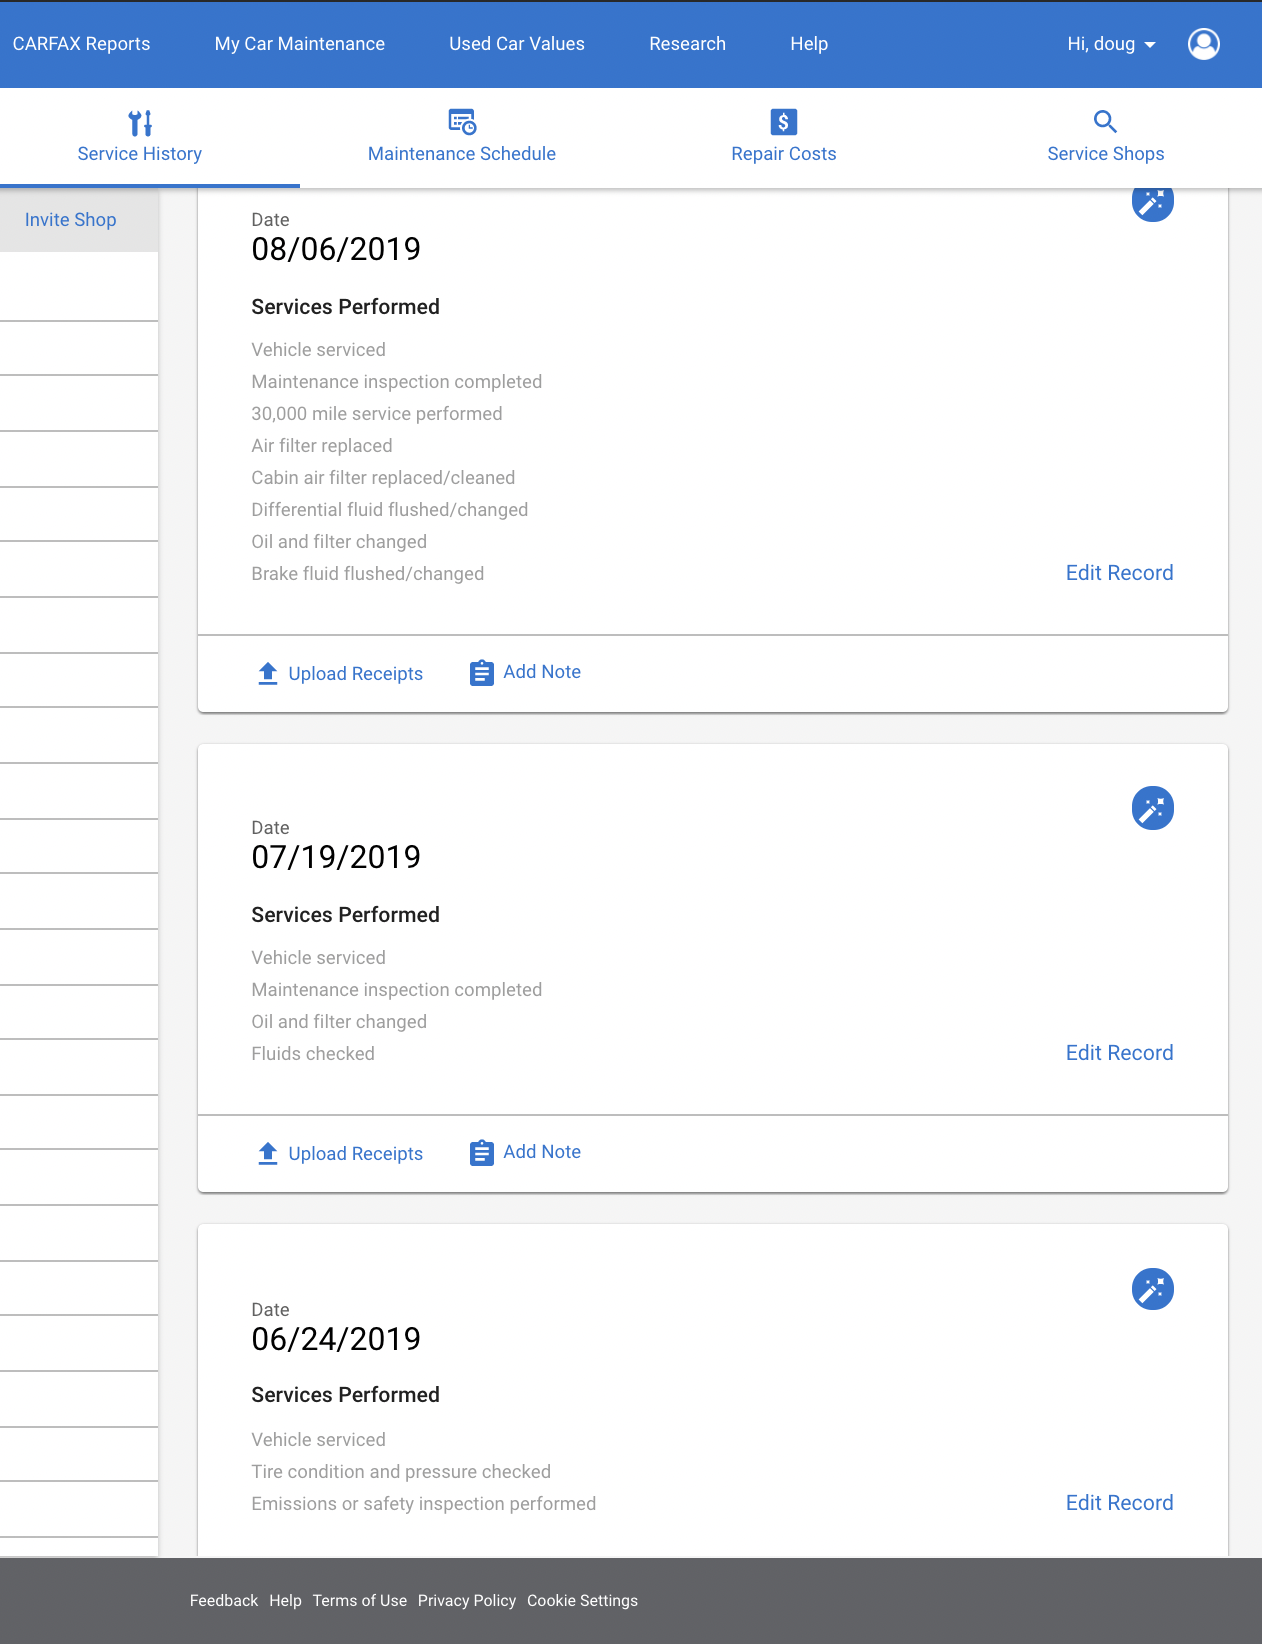
Task: Click the Repair Costs dollar icon
Action: click(784, 122)
